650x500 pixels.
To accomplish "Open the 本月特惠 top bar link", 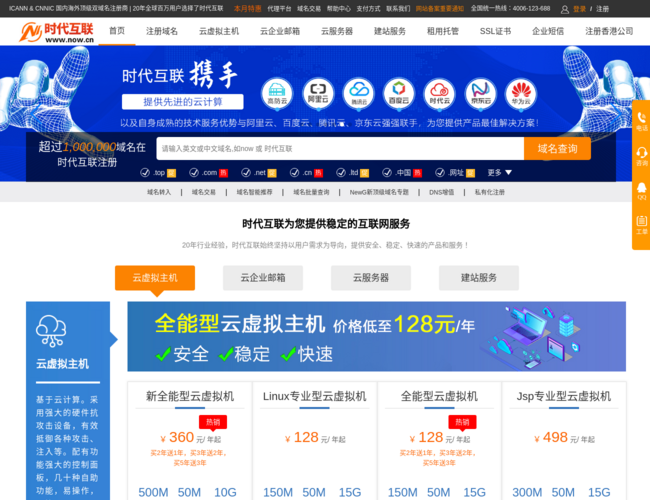I will [x=247, y=9].
